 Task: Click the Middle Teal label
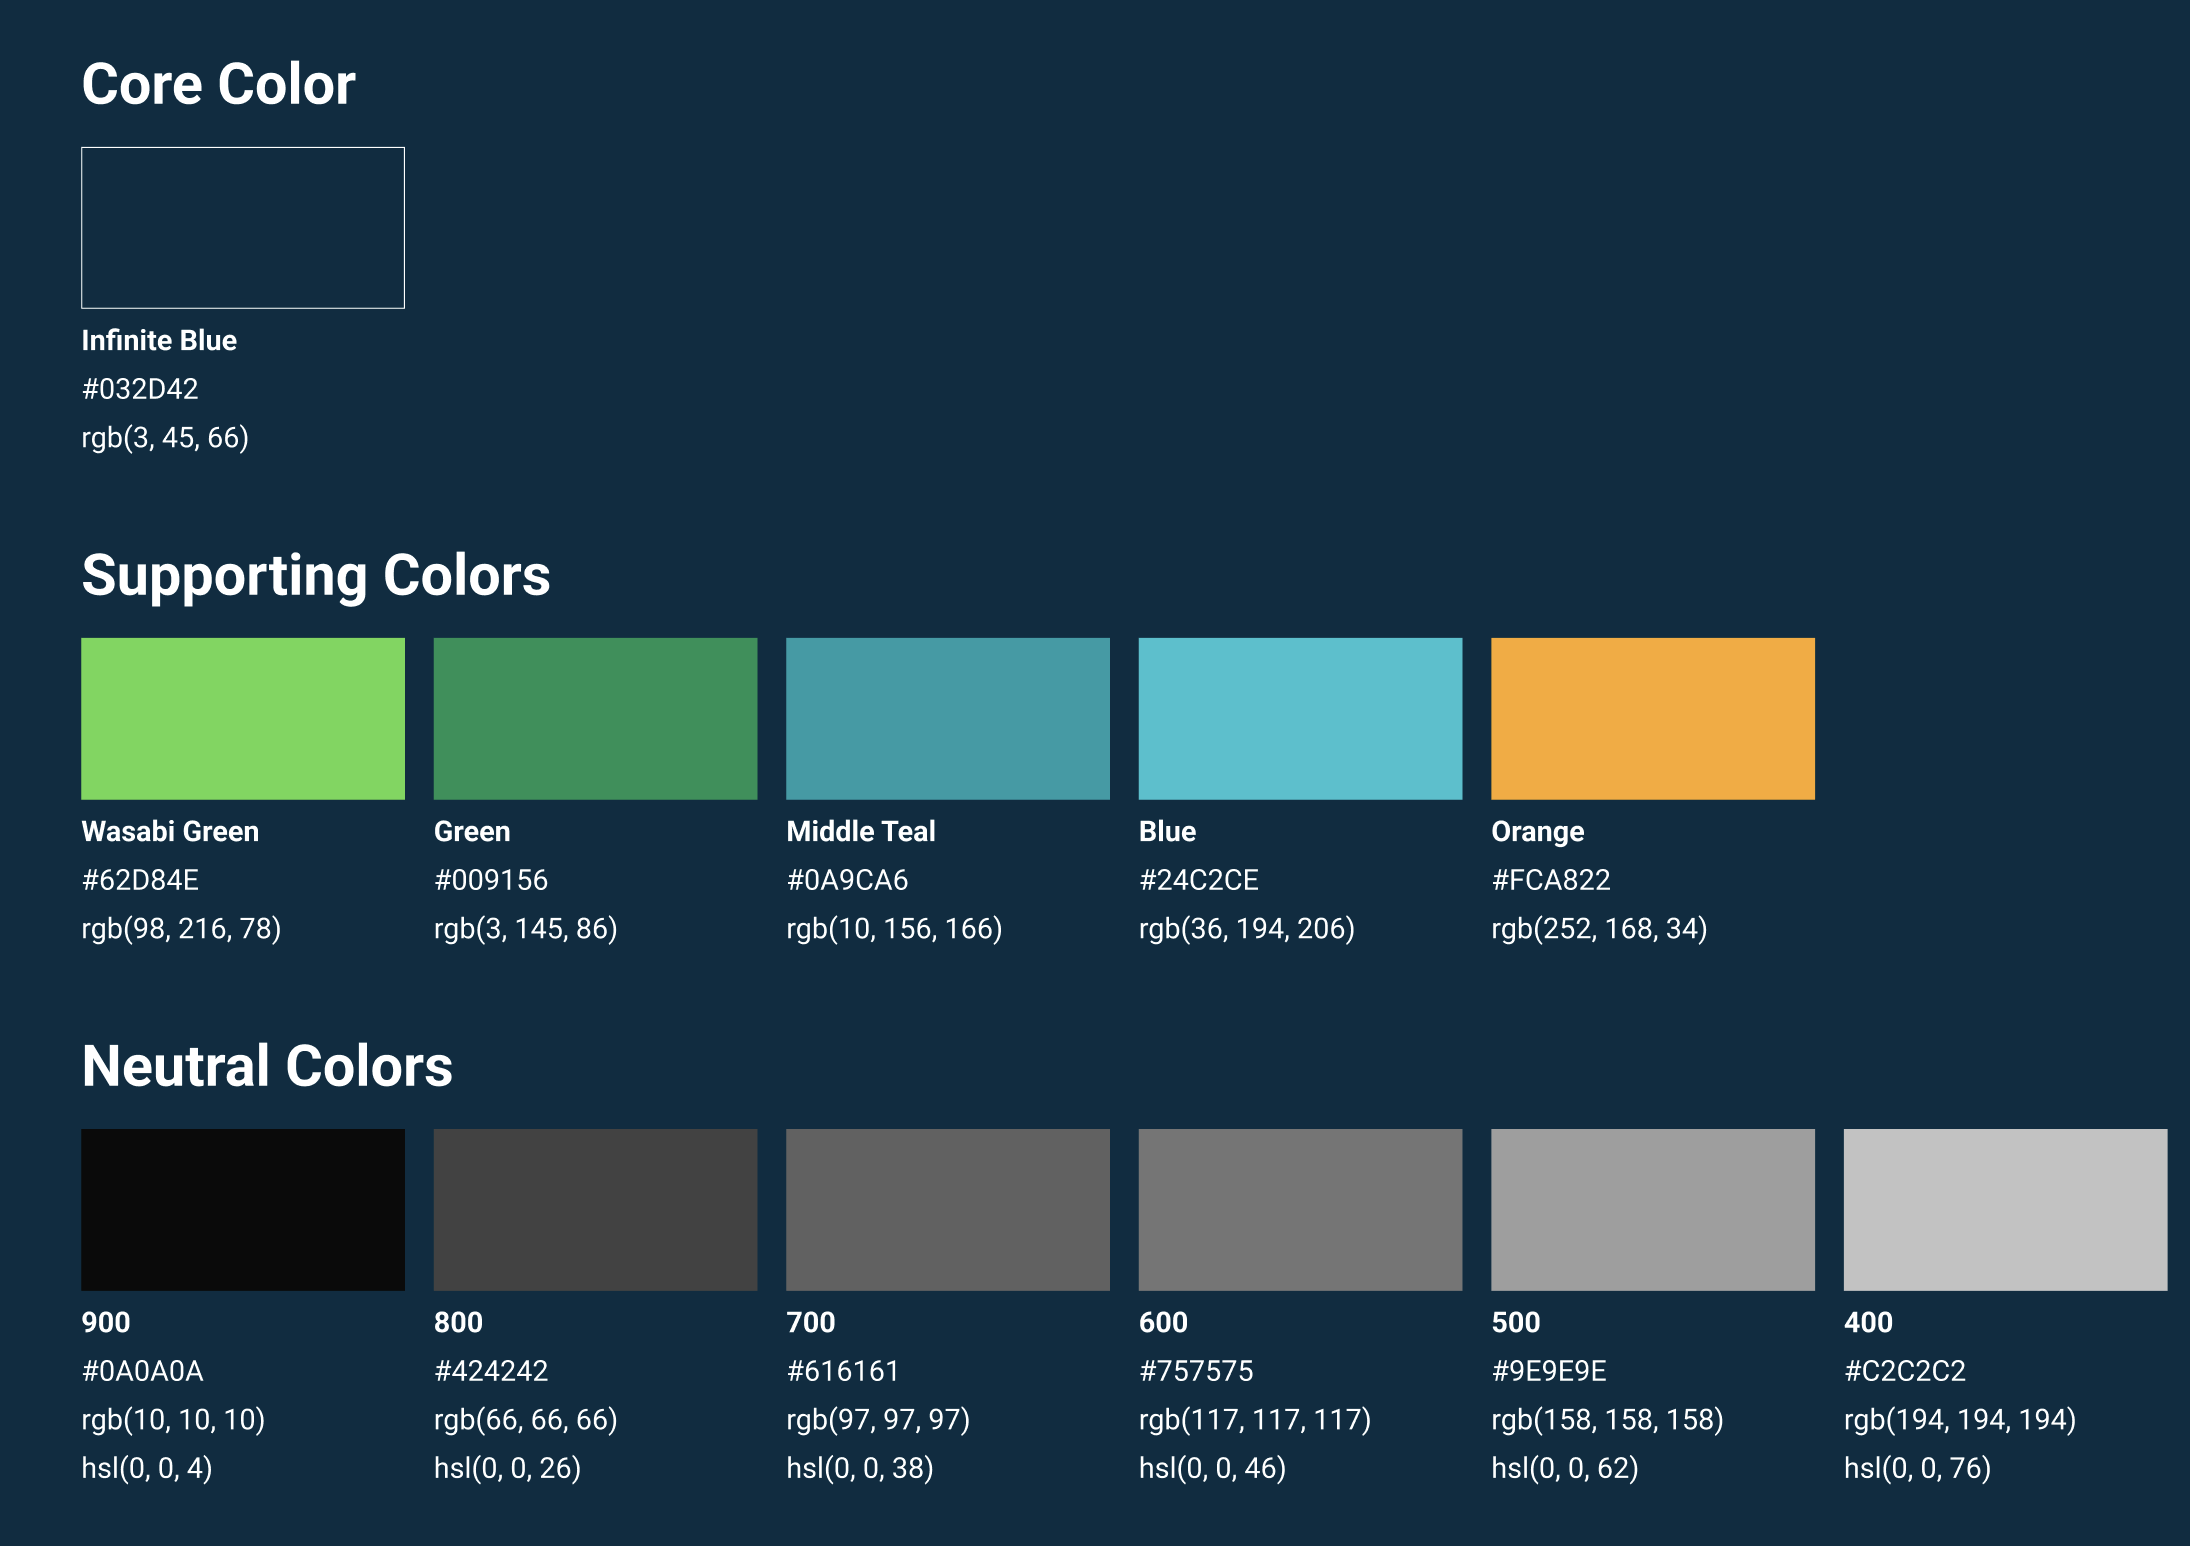861,832
